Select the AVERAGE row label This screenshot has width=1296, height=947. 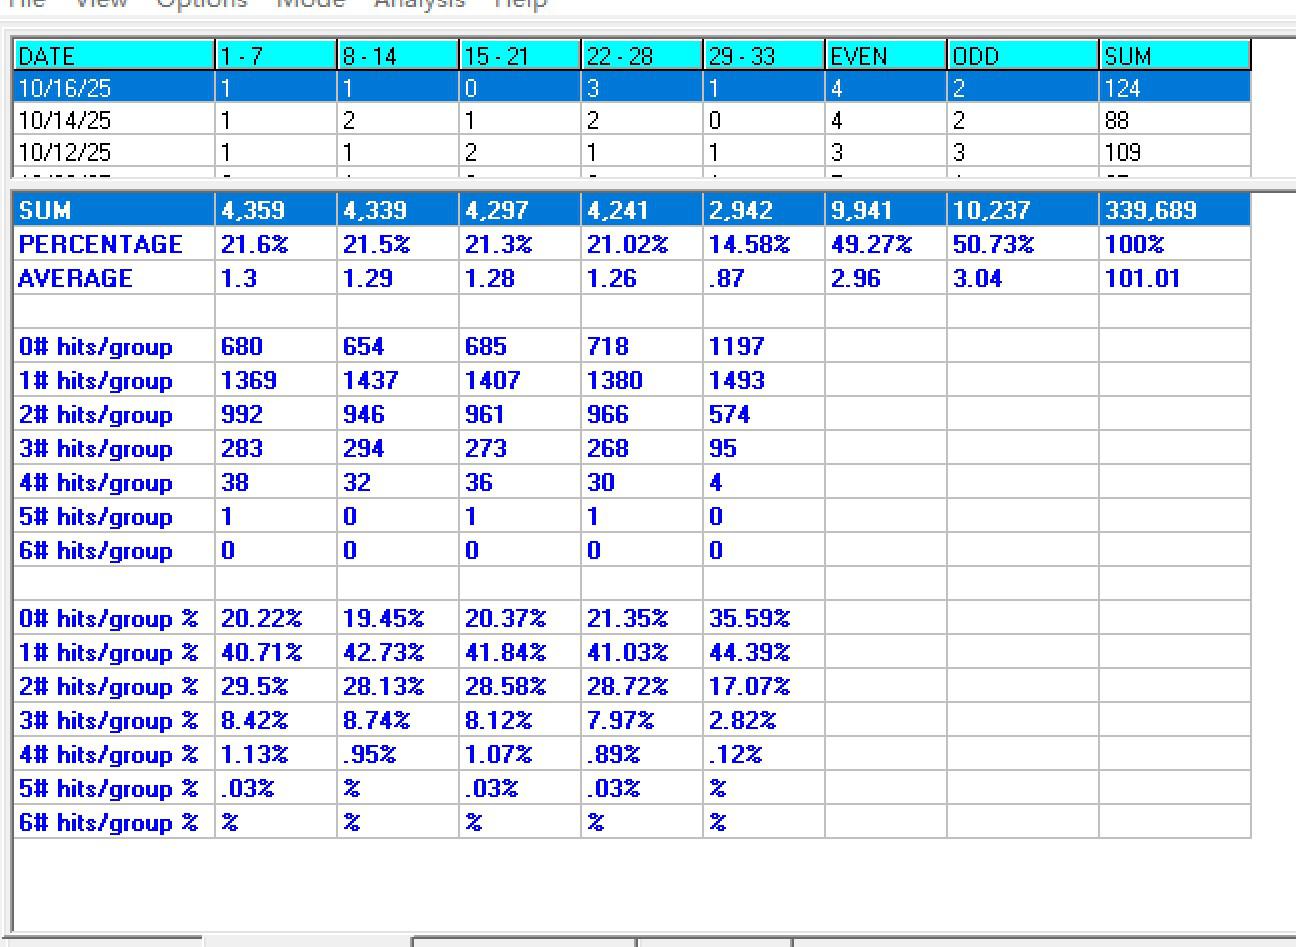[75, 279]
